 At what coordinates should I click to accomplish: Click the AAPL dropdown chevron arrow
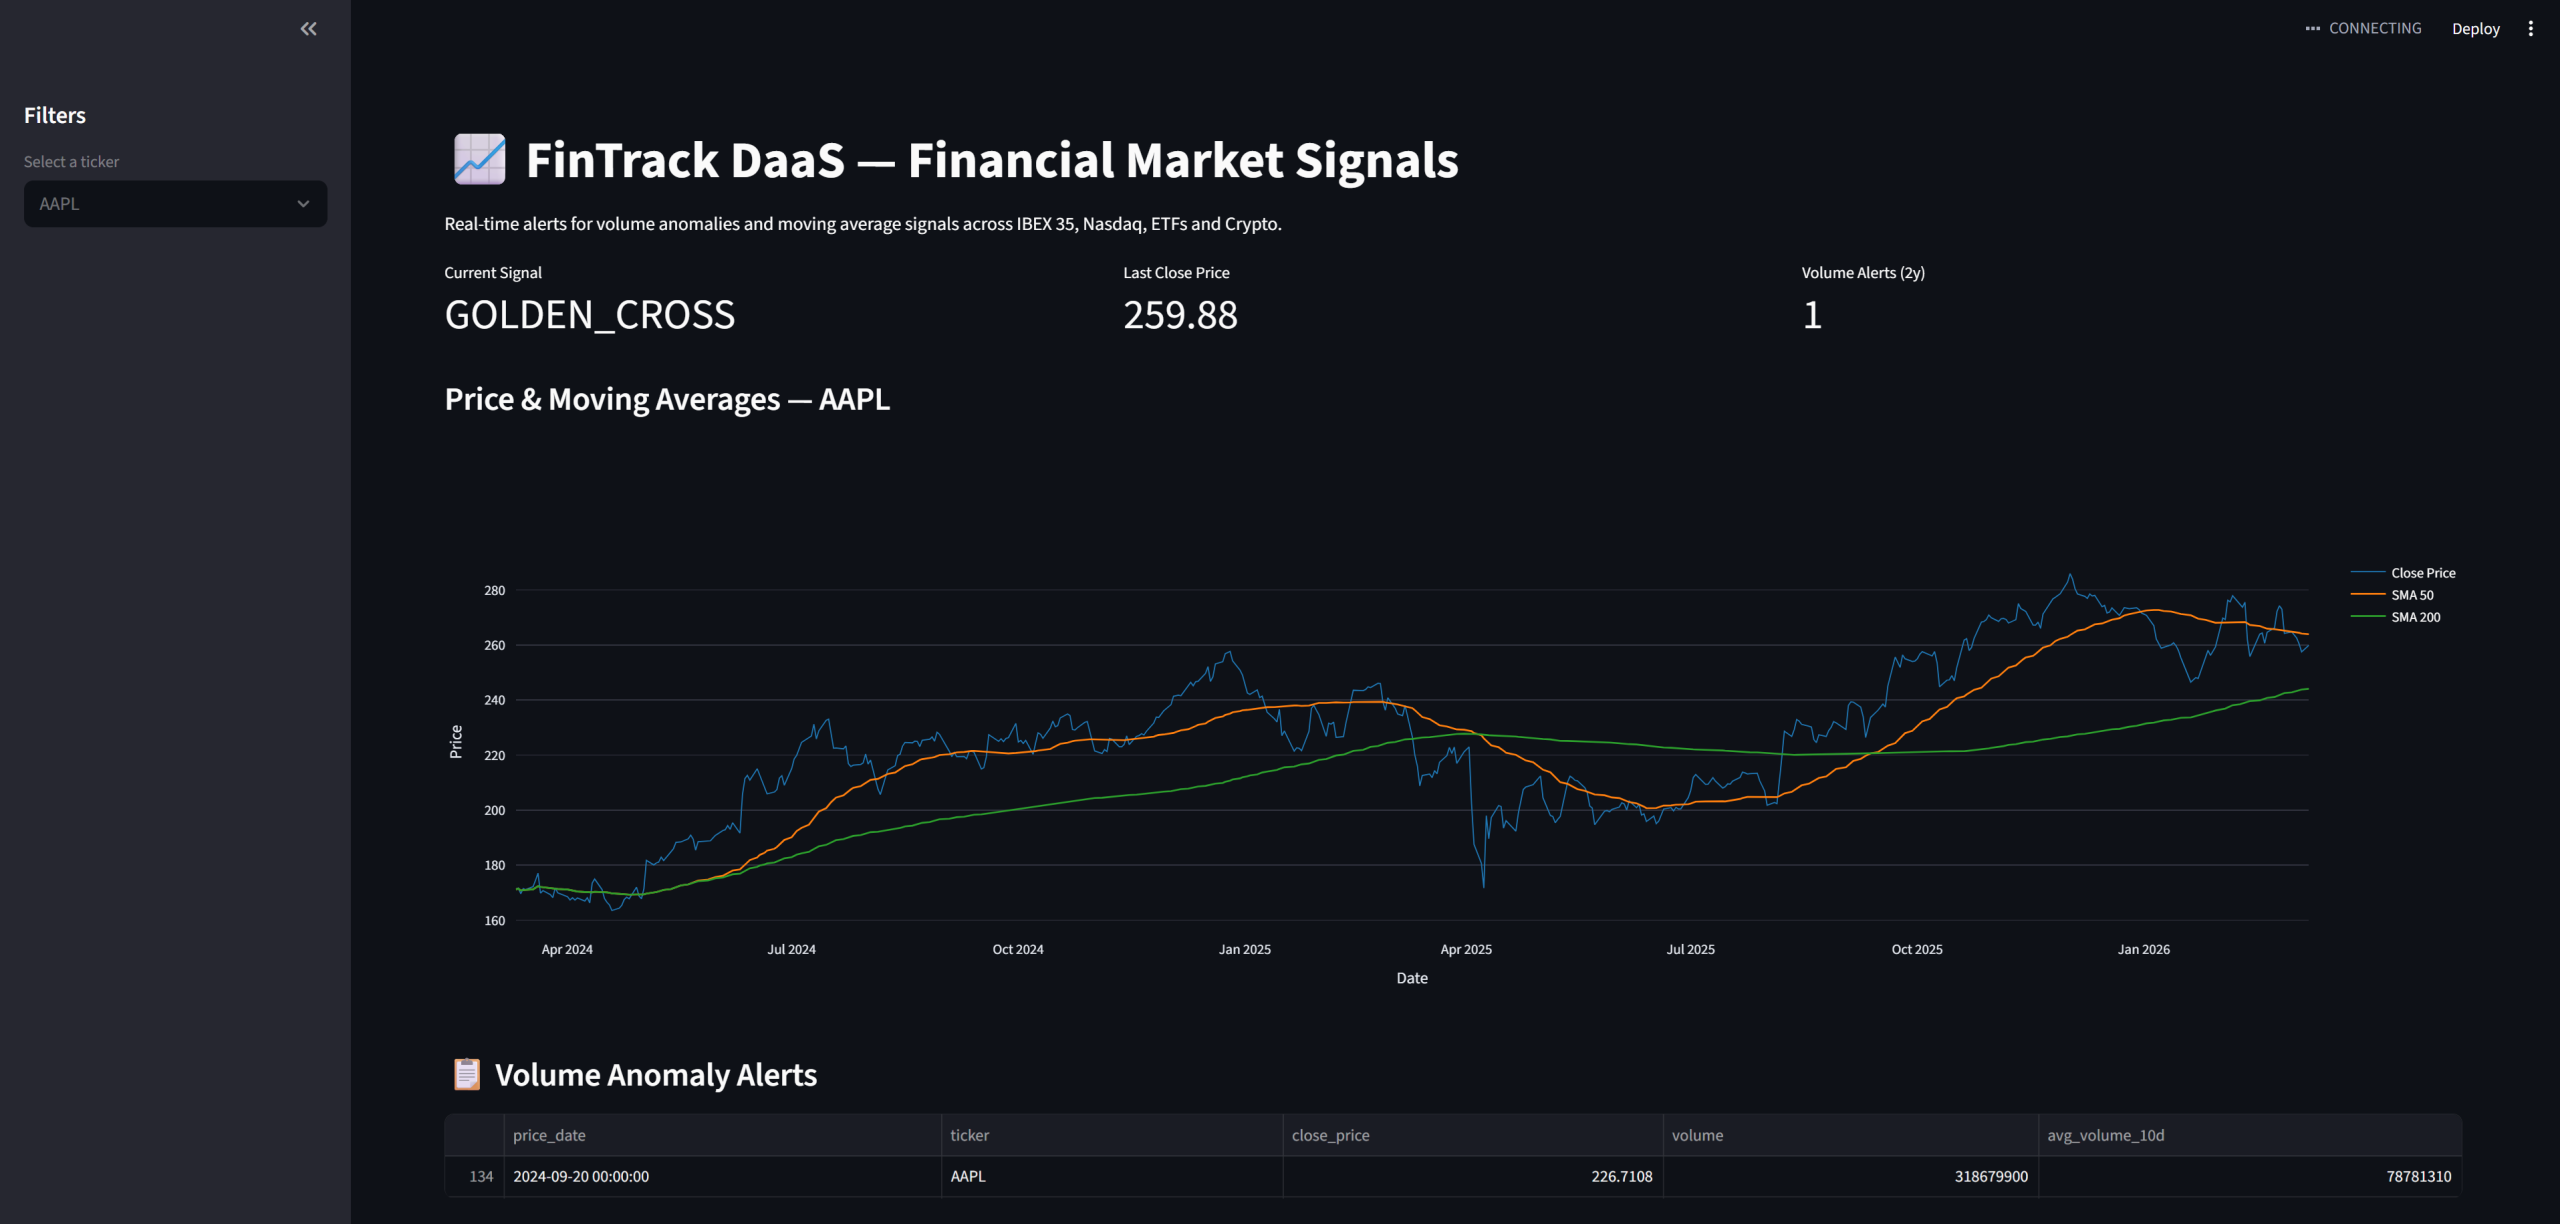pos(303,204)
